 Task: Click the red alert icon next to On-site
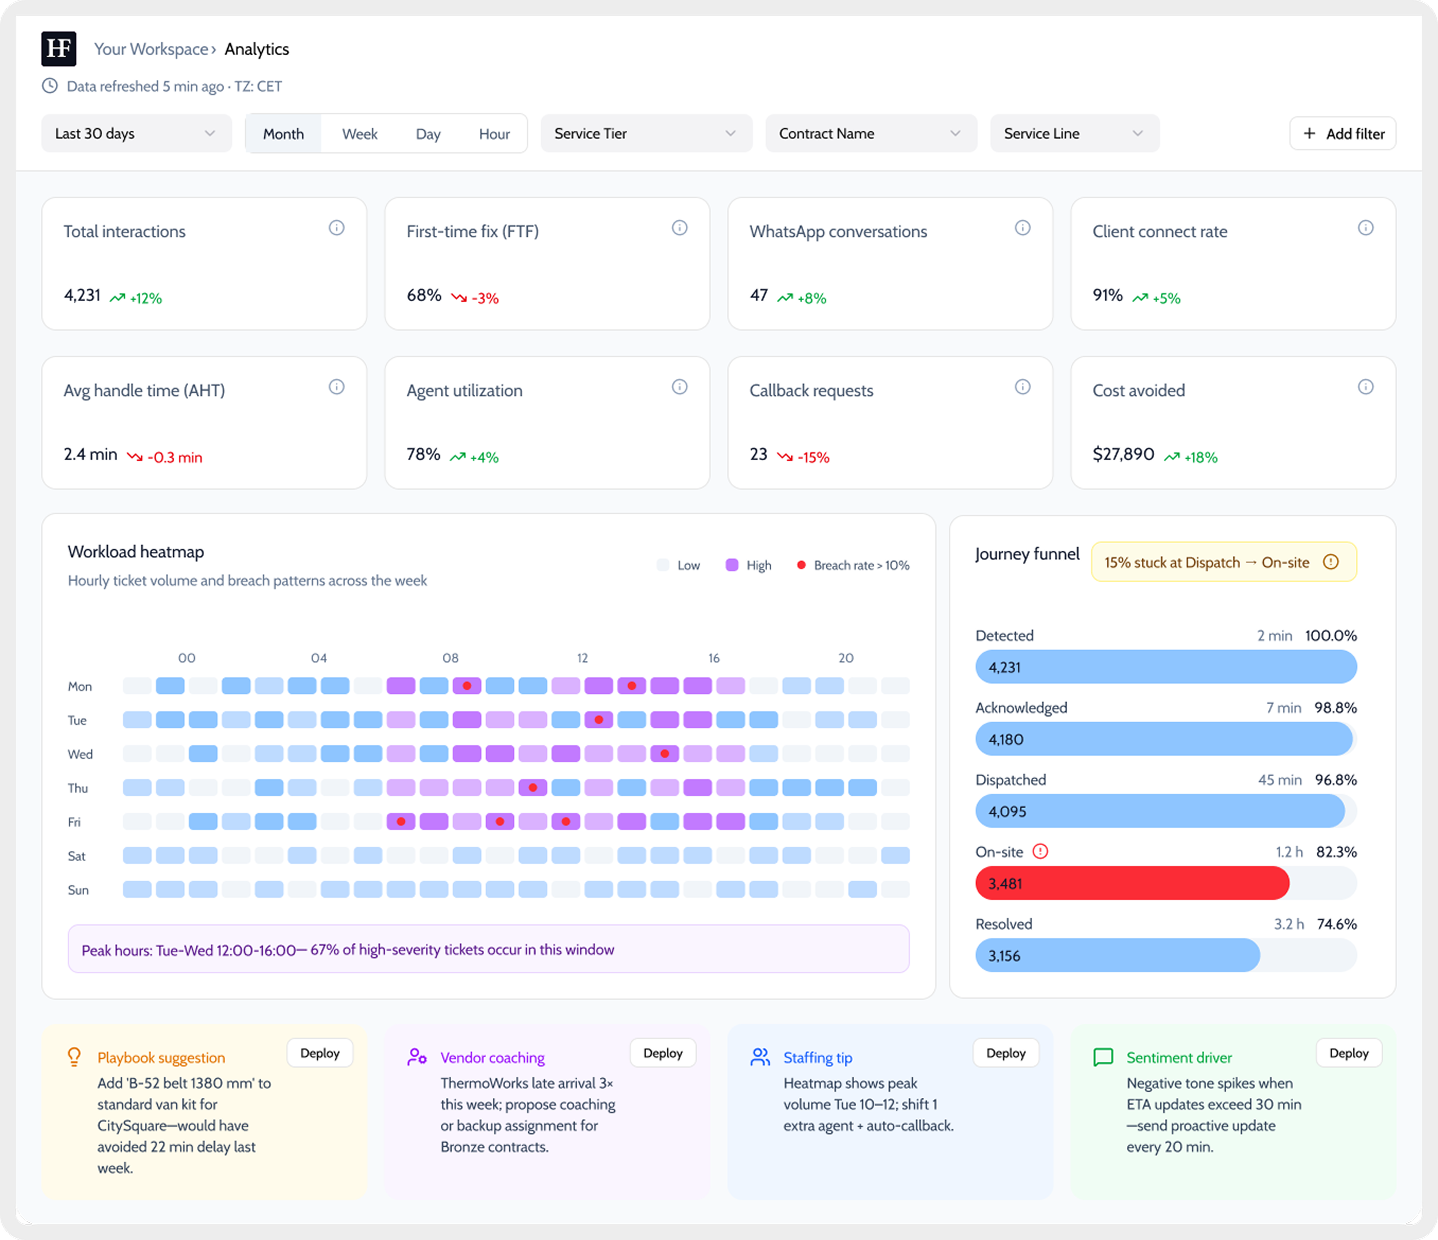pos(1040,852)
